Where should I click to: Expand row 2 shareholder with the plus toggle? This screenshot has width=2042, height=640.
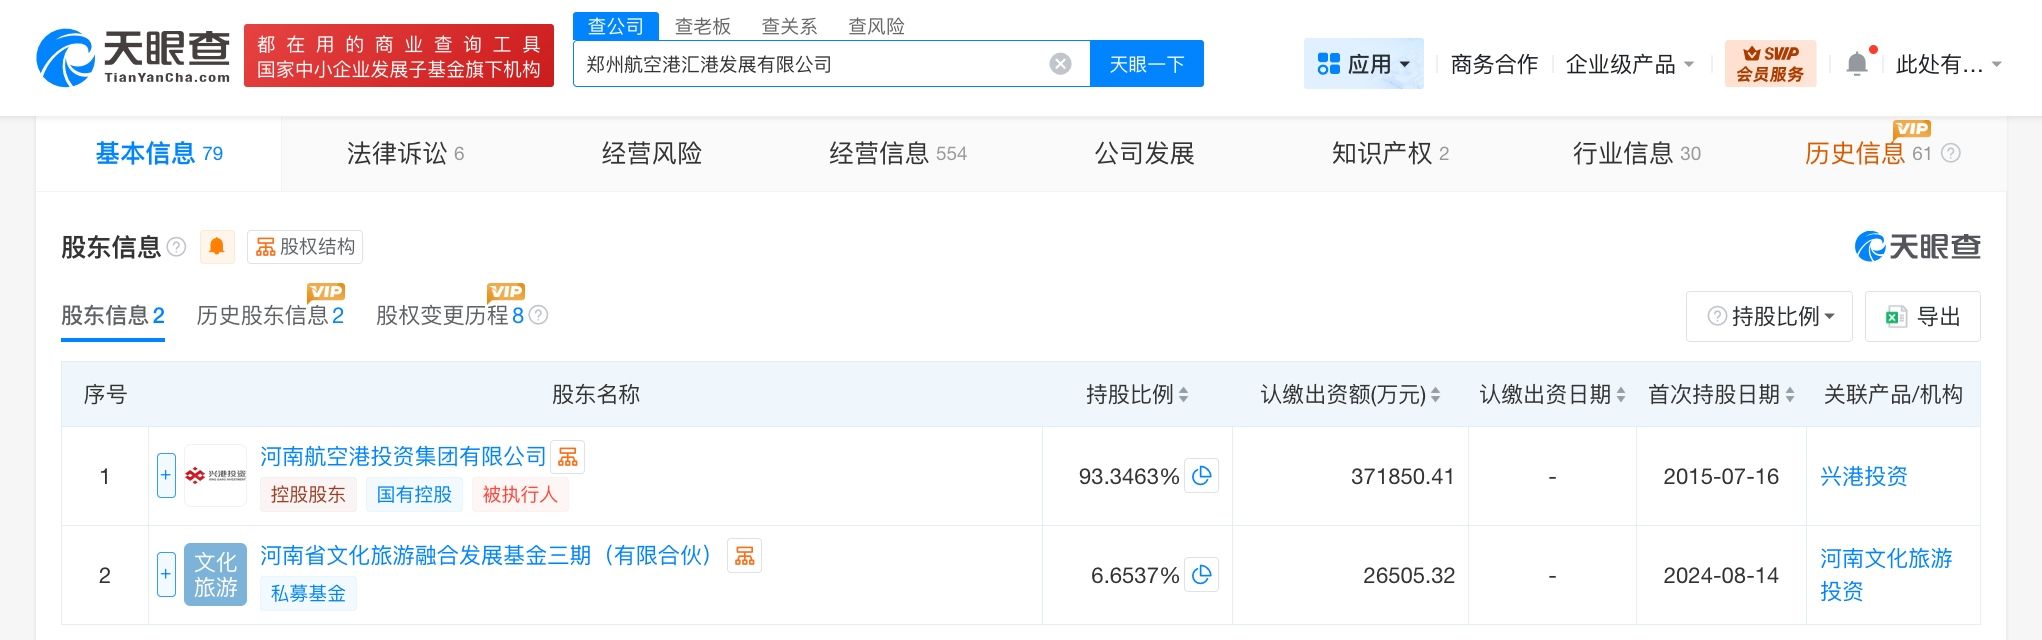[x=166, y=575]
